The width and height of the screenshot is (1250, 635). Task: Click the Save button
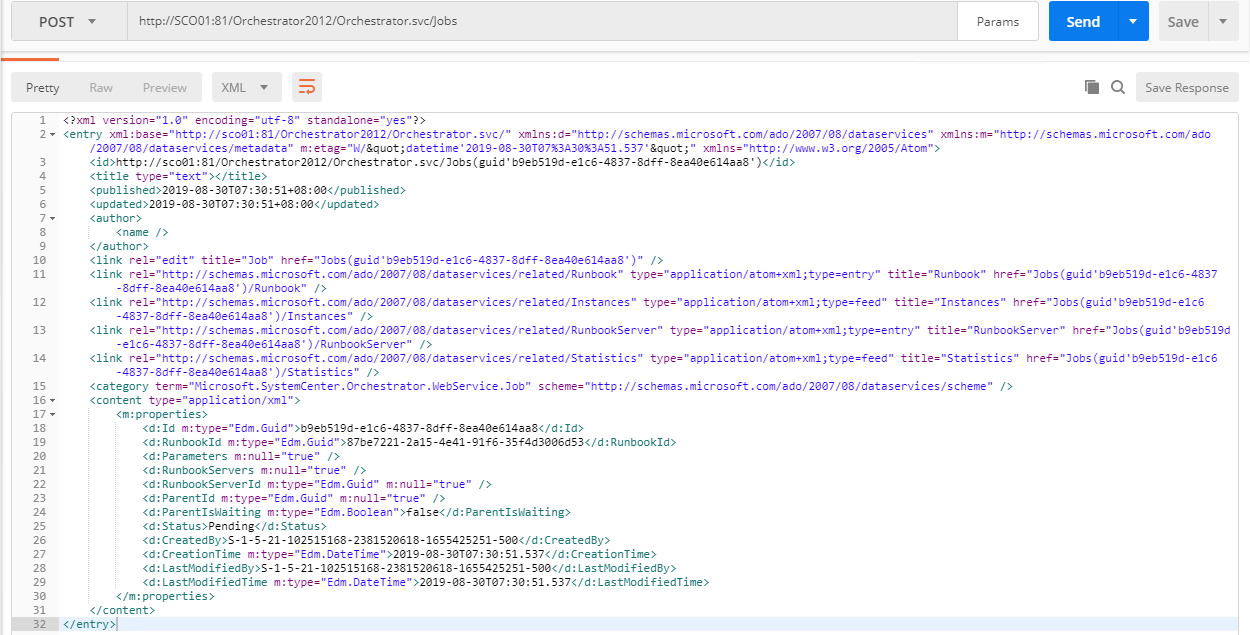coord(1183,21)
